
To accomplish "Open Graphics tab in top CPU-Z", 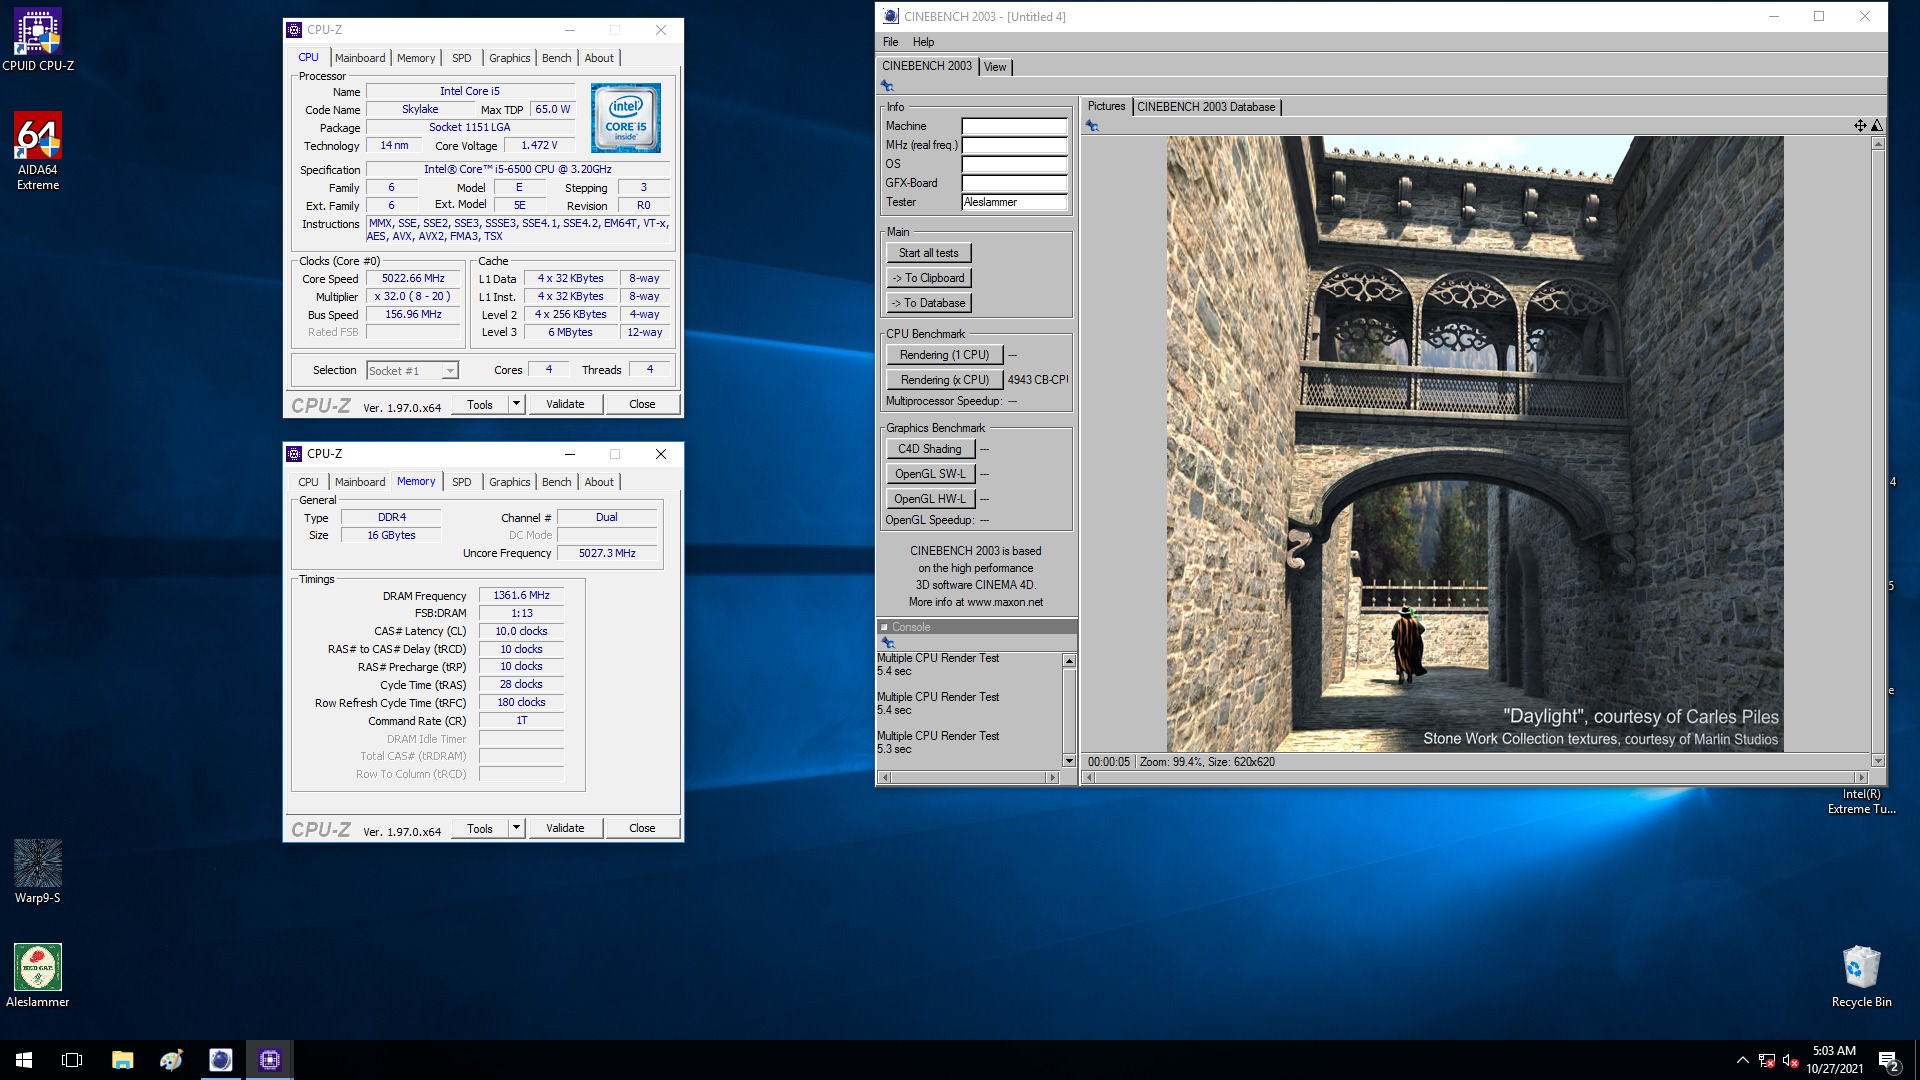I will [510, 58].
